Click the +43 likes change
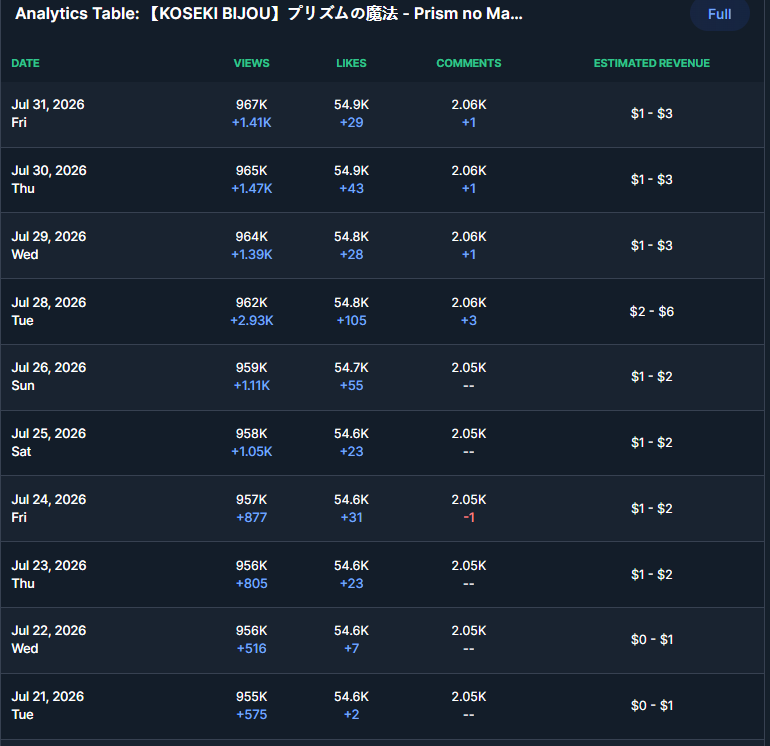Screen dimensions: 770x746 (352, 189)
